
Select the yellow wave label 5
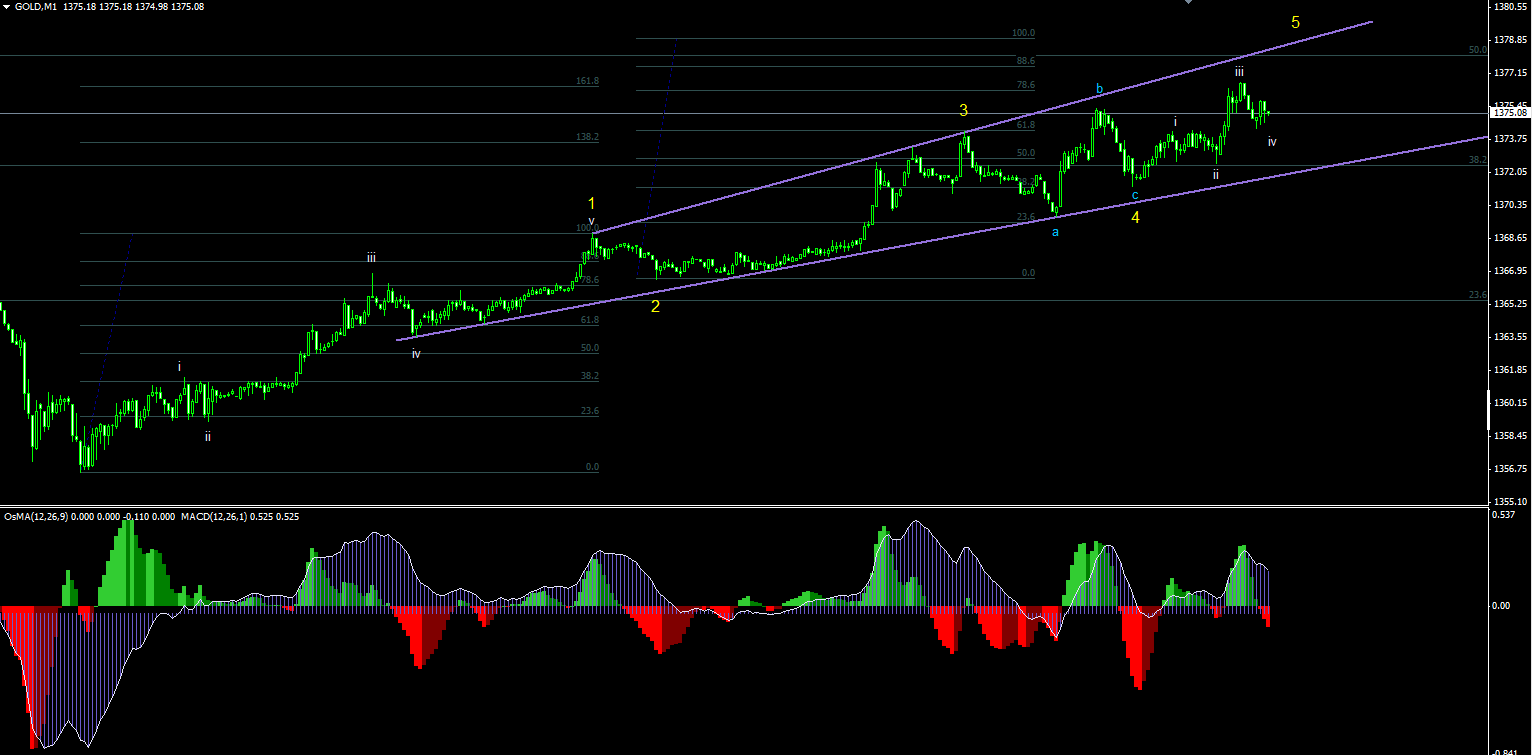[1296, 22]
